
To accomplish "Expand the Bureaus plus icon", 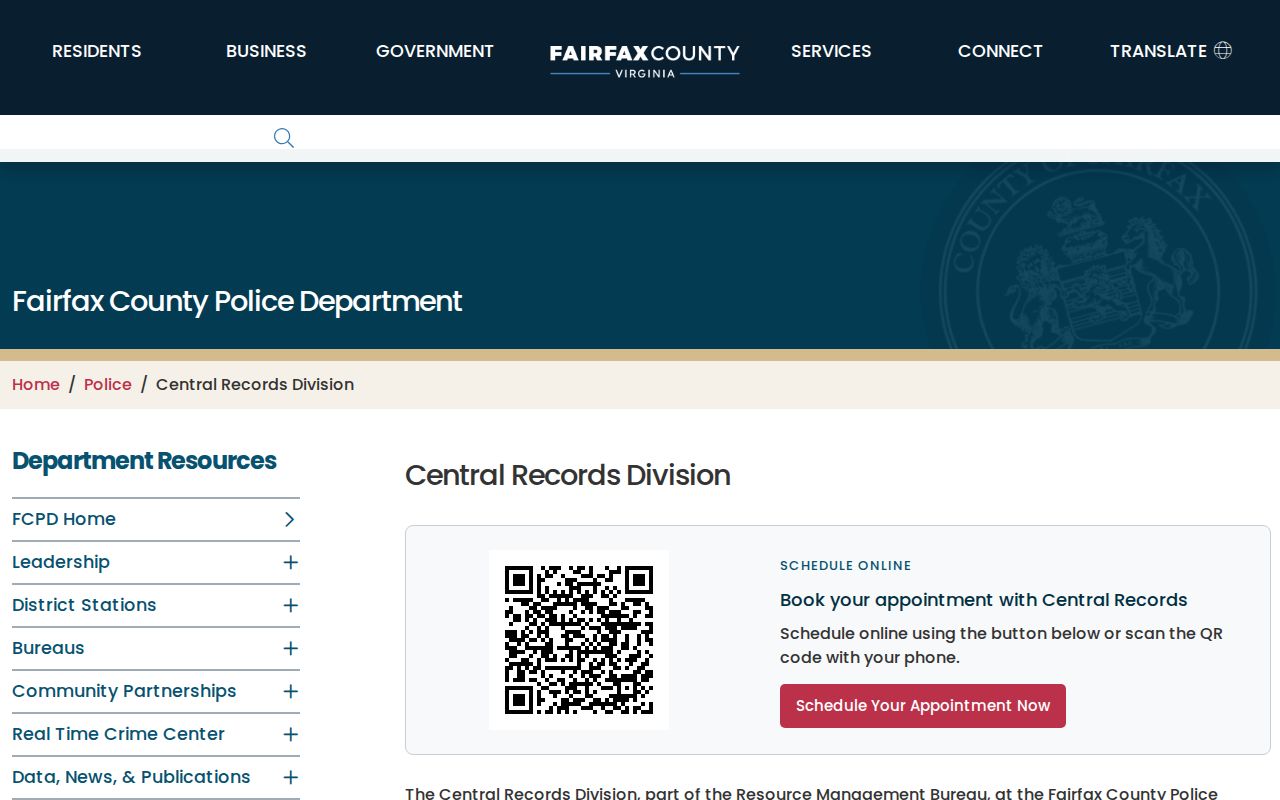I will pyautogui.click(x=290, y=648).
